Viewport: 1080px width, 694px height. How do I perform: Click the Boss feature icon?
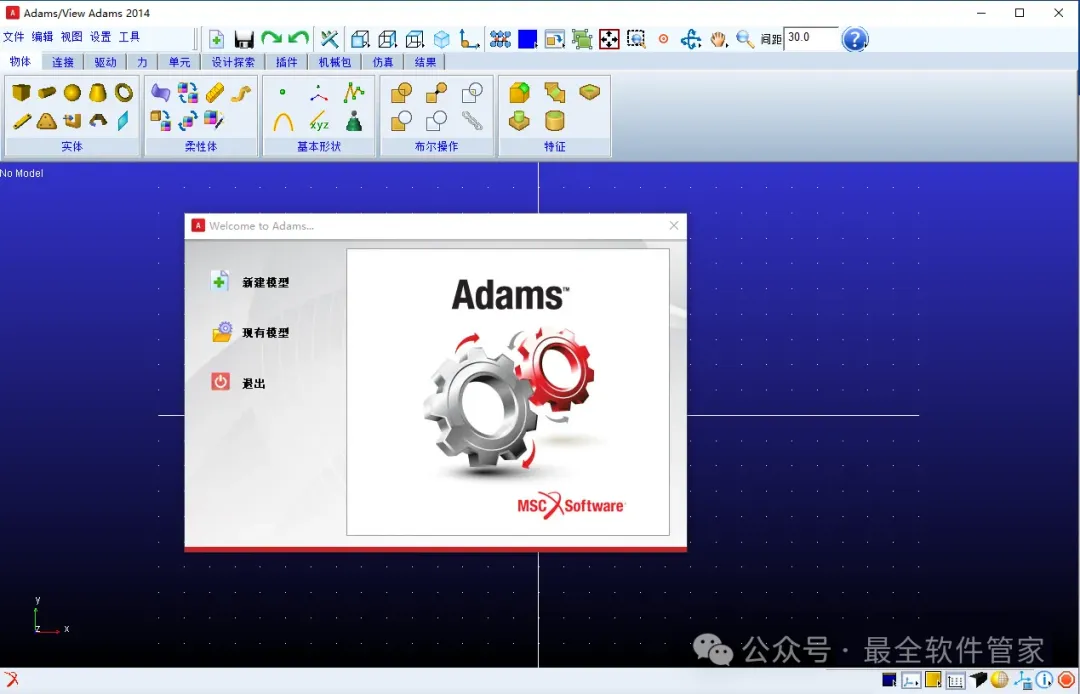click(x=519, y=122)
